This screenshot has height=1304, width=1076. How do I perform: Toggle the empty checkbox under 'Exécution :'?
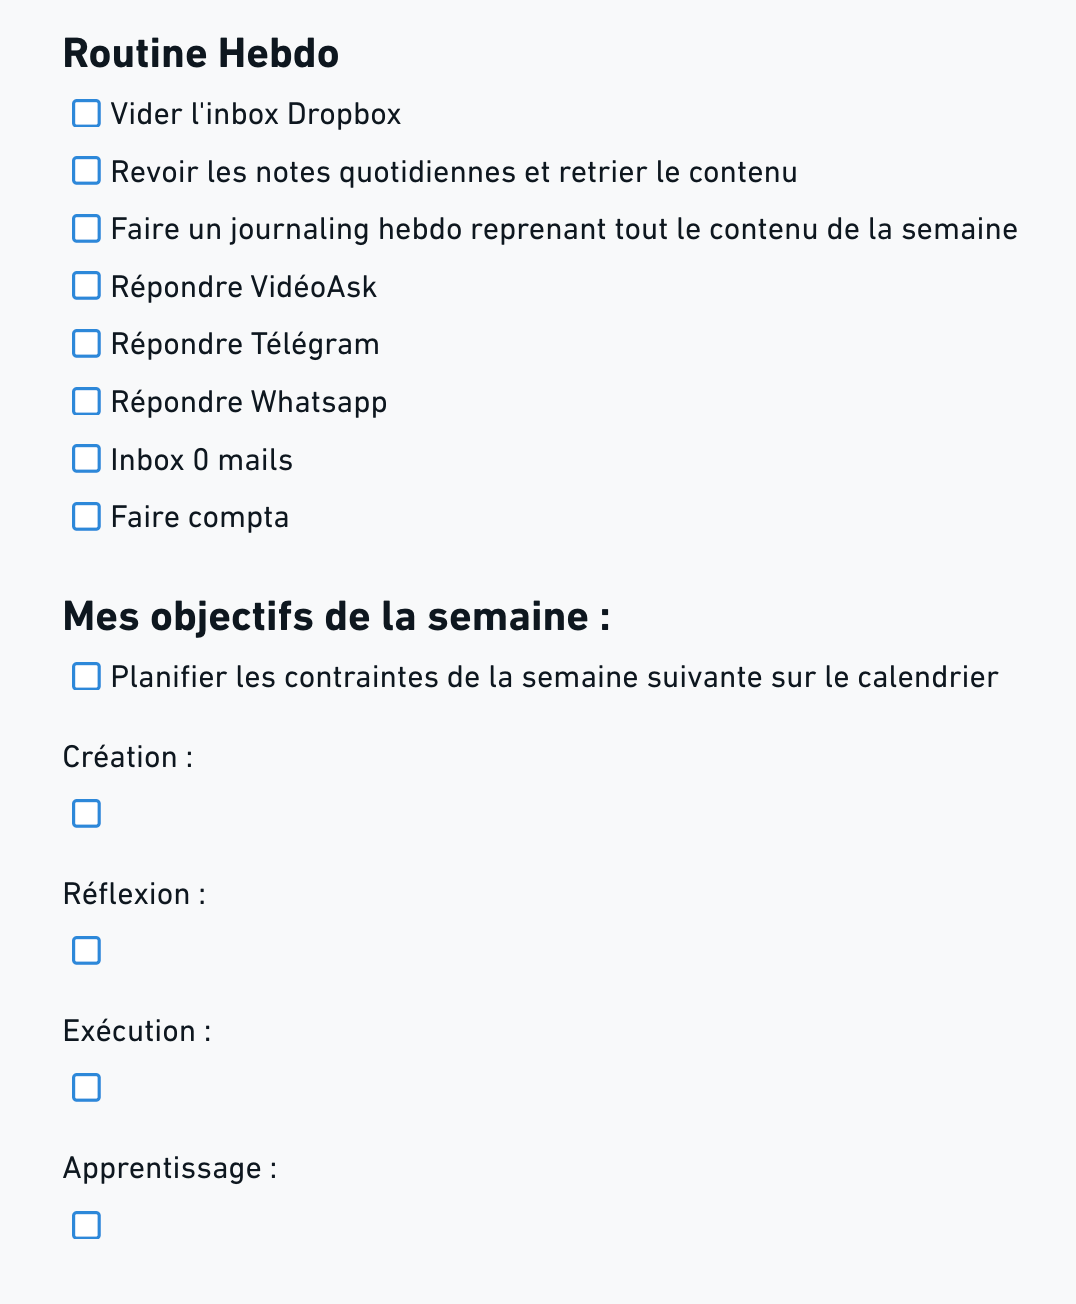point(87,1088)
